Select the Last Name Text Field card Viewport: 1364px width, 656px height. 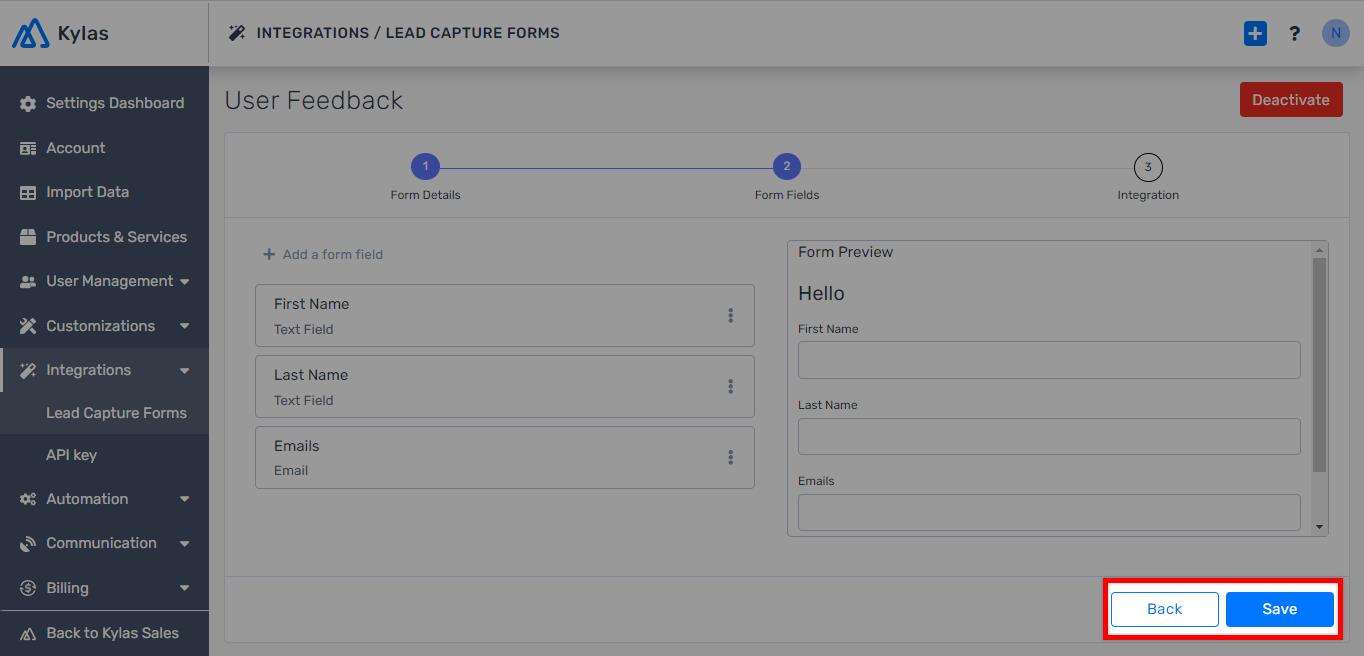(x=505, y=386)
